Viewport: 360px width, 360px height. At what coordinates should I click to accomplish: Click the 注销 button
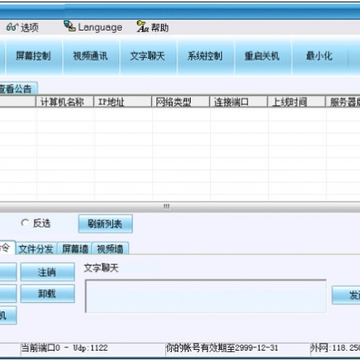tap(47, 272)
